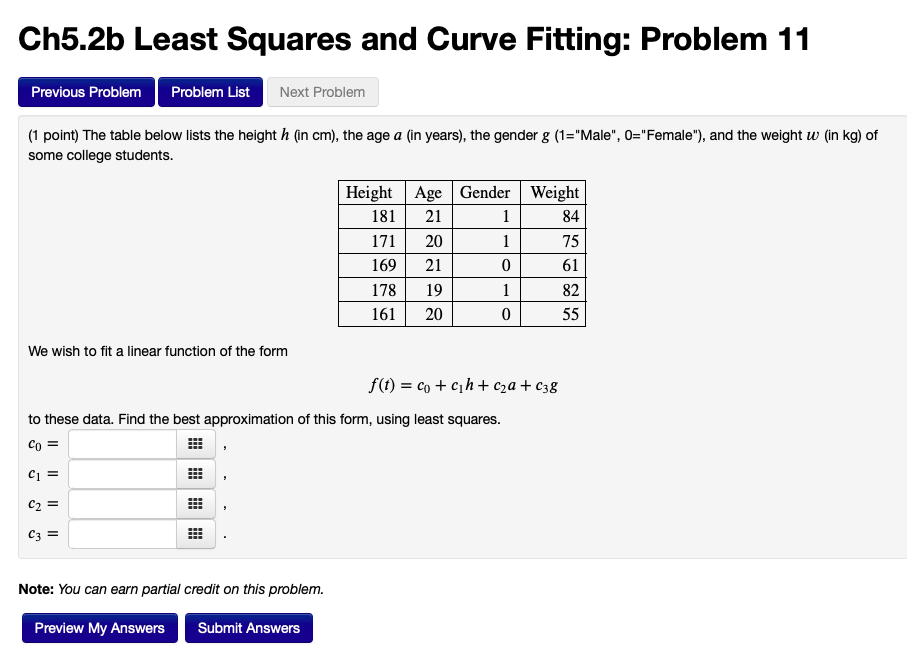
Task: Click Preview My Answers
Action: [x=99, y=627]
